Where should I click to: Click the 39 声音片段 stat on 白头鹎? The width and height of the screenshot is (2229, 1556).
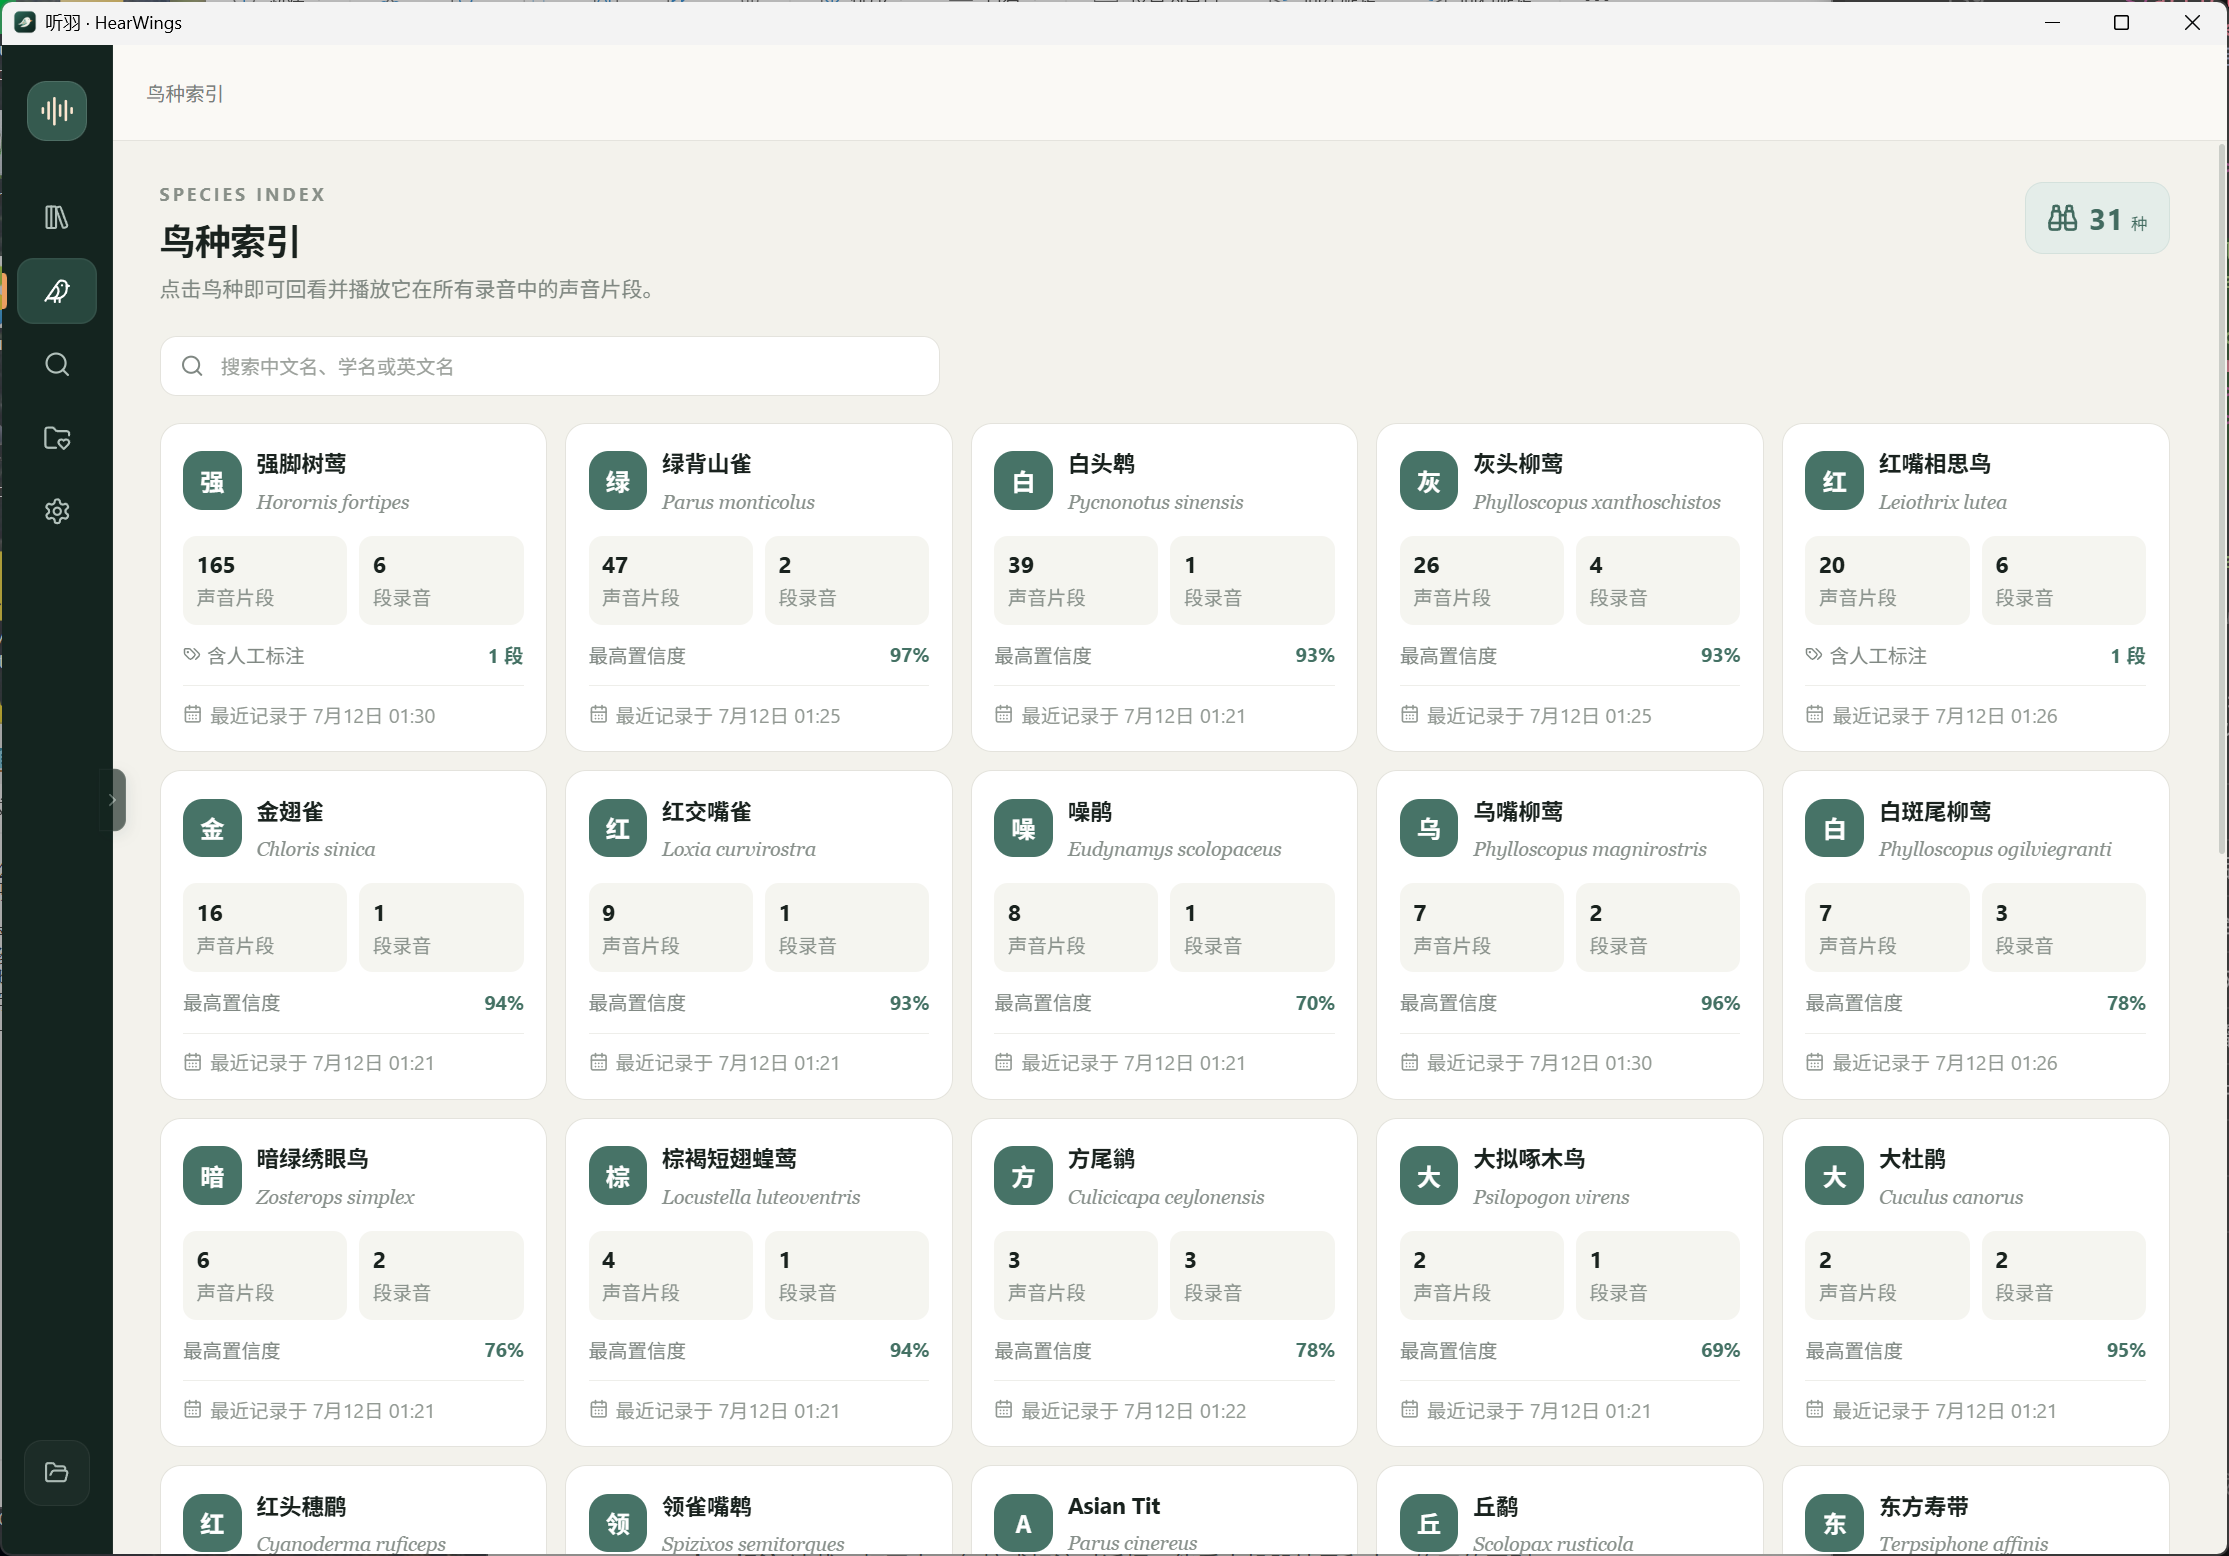coord(1076,580)
